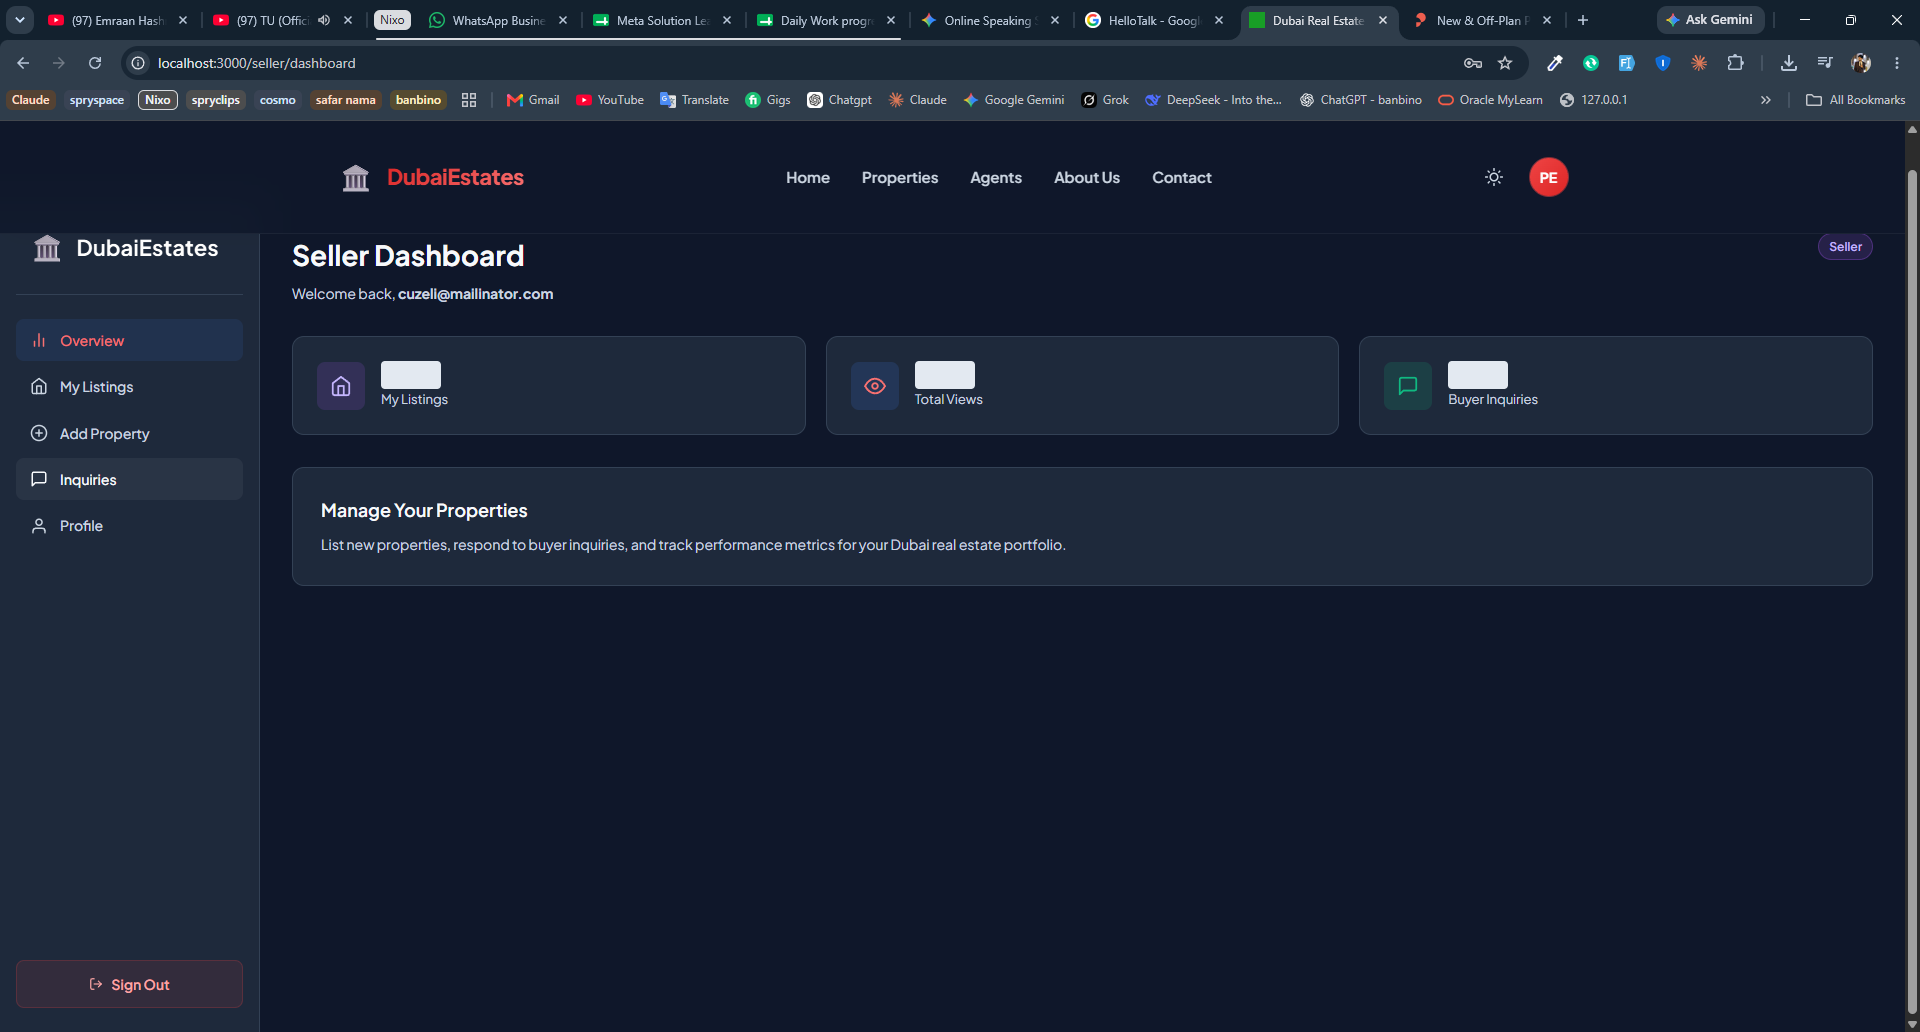Click the sidebar DubaiEstates building icon

pyautogui.click(x=47, y=248)
